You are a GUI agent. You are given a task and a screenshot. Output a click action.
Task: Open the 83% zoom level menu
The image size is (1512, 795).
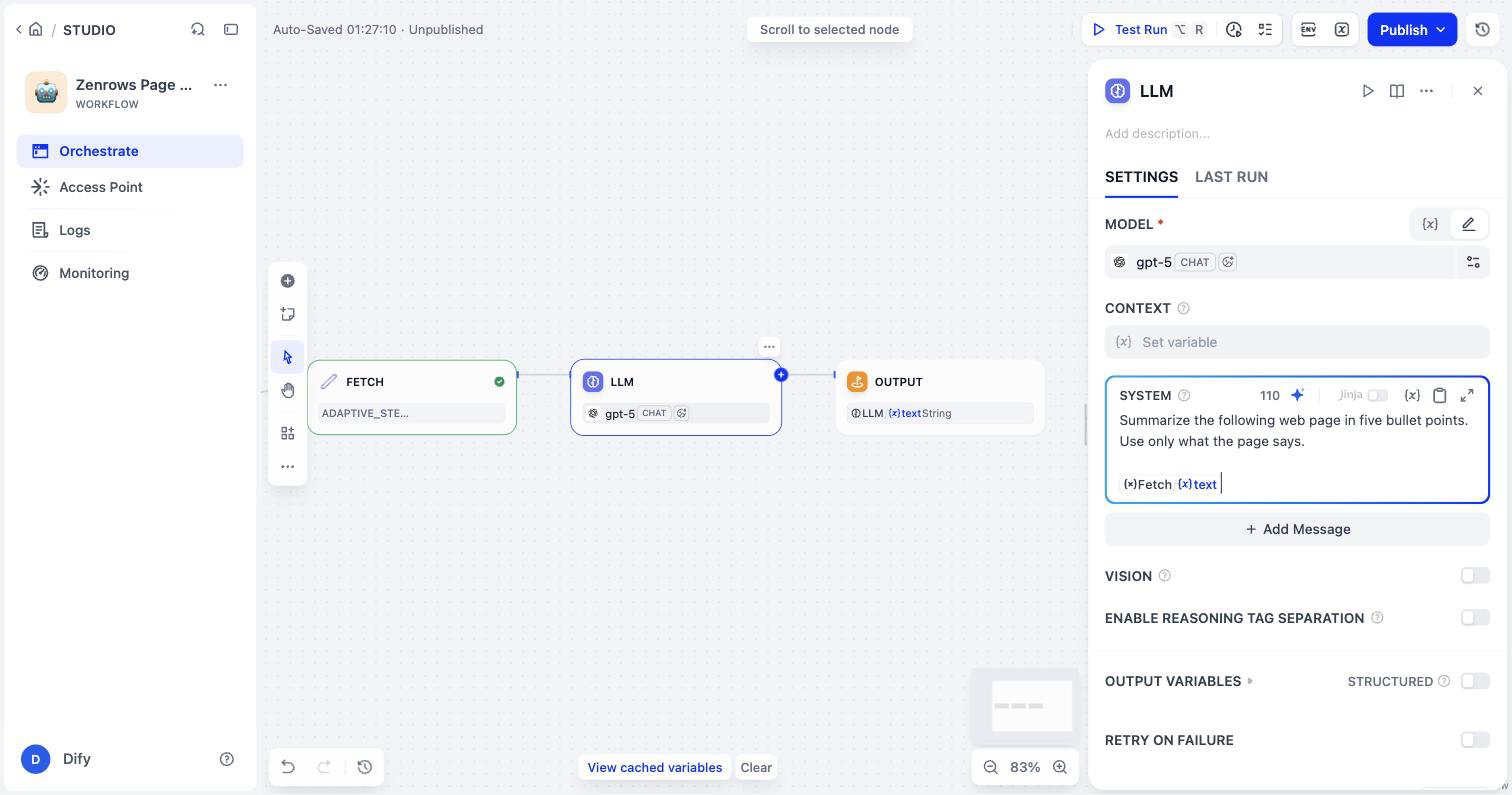1025,767
